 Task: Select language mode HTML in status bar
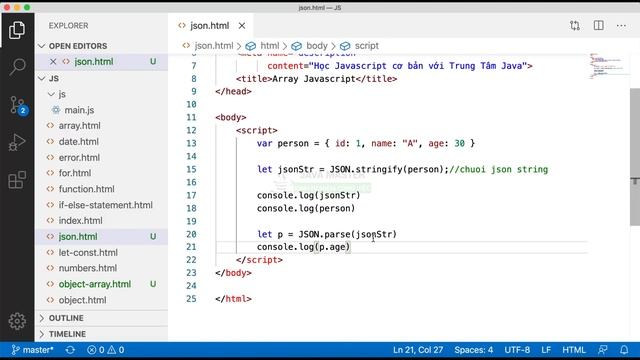[574, 350]
